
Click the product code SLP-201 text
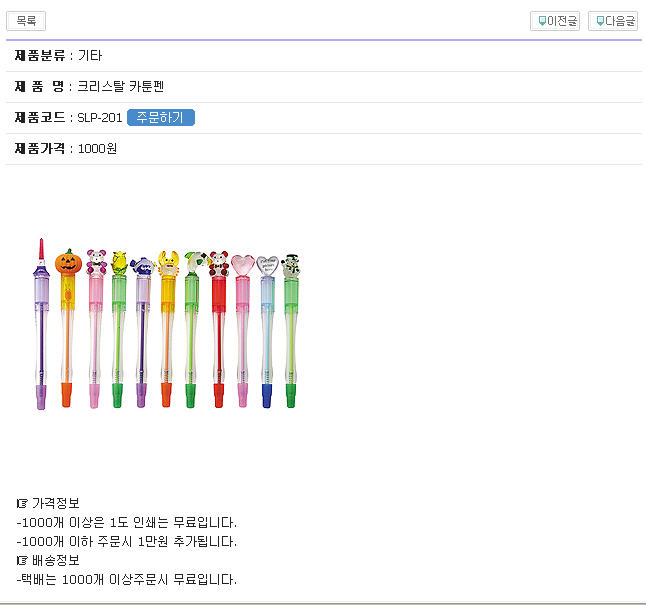99,118
